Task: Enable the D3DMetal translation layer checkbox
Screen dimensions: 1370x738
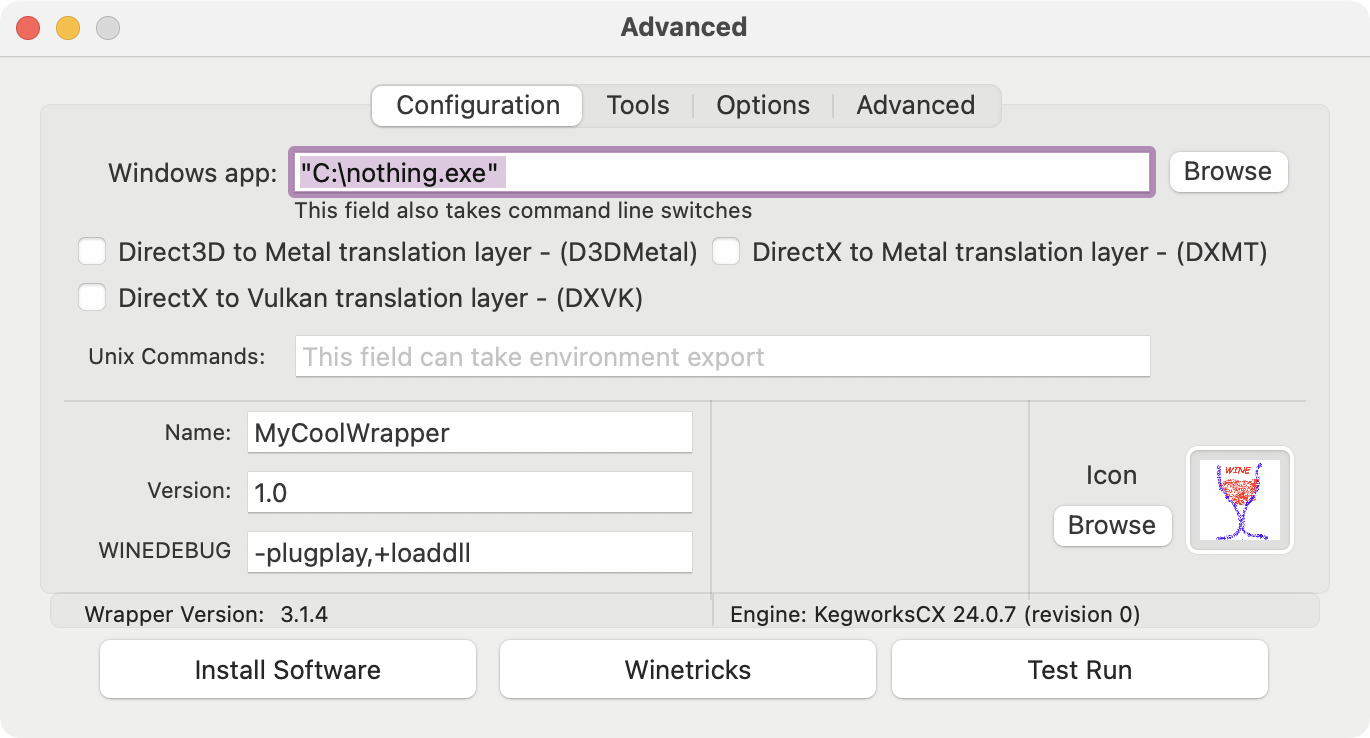Action: (93, 252)
